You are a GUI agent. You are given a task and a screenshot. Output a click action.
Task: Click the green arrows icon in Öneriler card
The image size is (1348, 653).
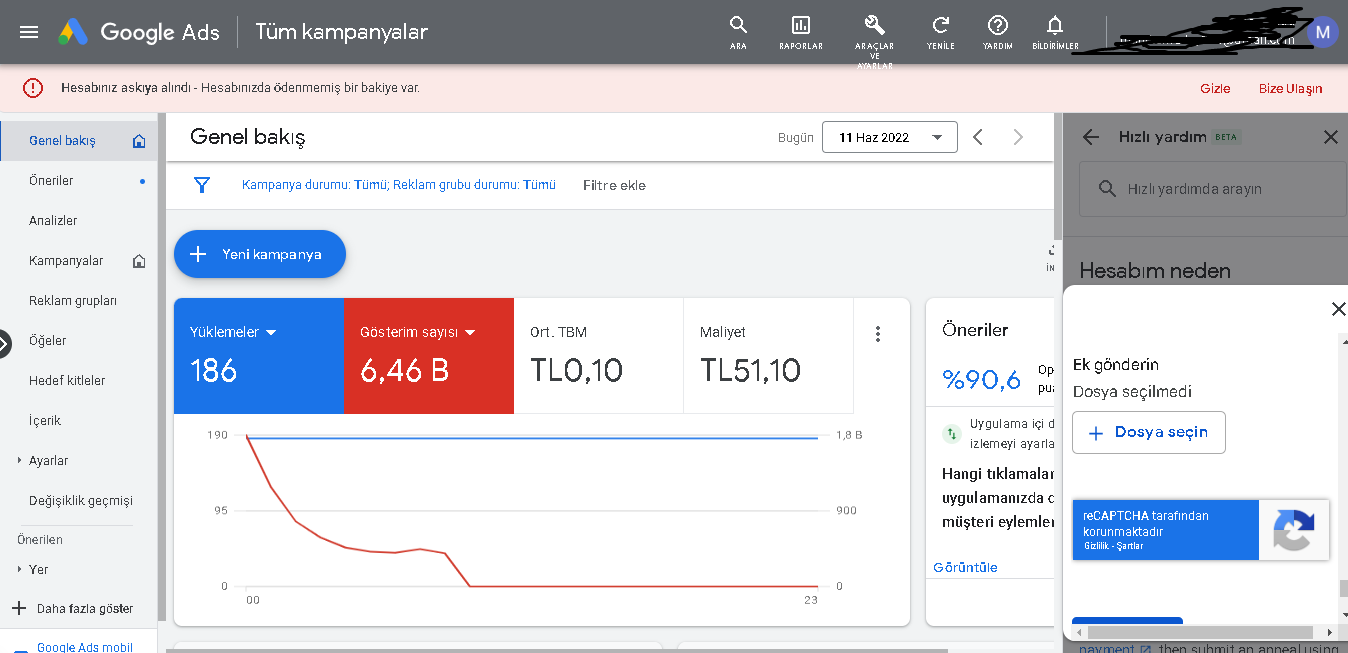pyautogui.click(x=952, y=434)
